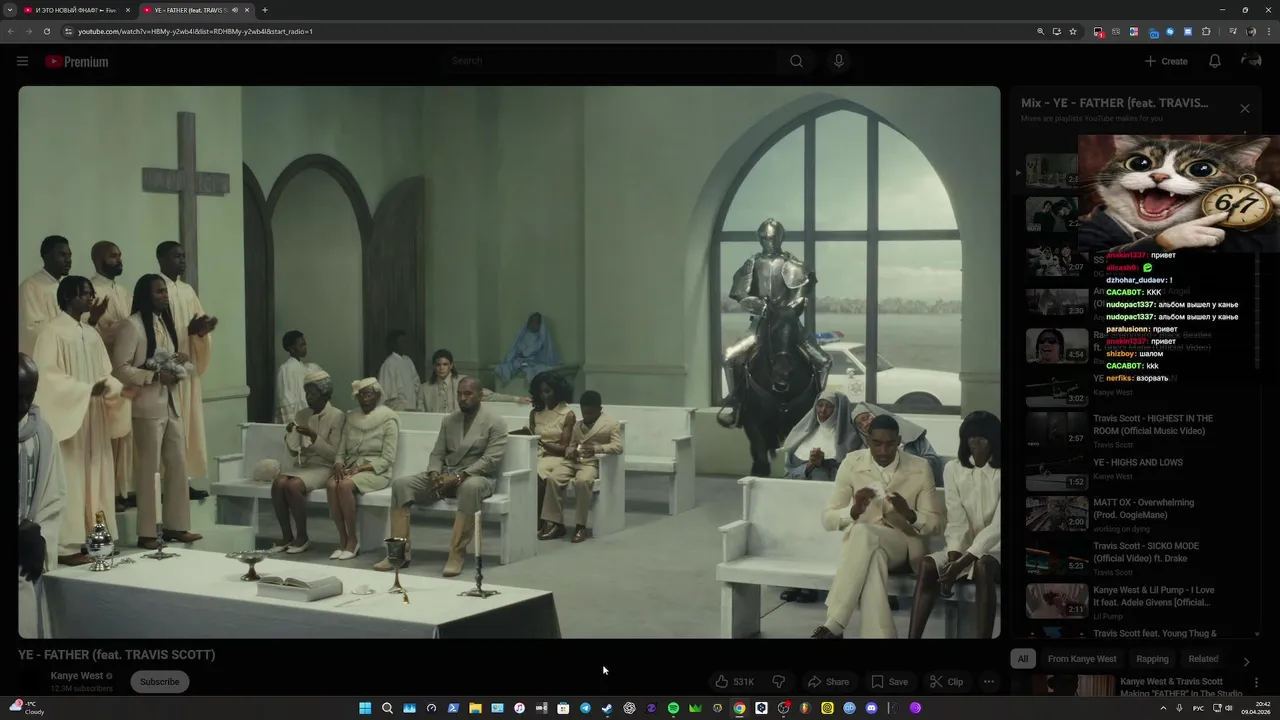This screenshot has height=720, width=1280.
Task: Open options for the Making FATHER video
Action: [1258, 683]
